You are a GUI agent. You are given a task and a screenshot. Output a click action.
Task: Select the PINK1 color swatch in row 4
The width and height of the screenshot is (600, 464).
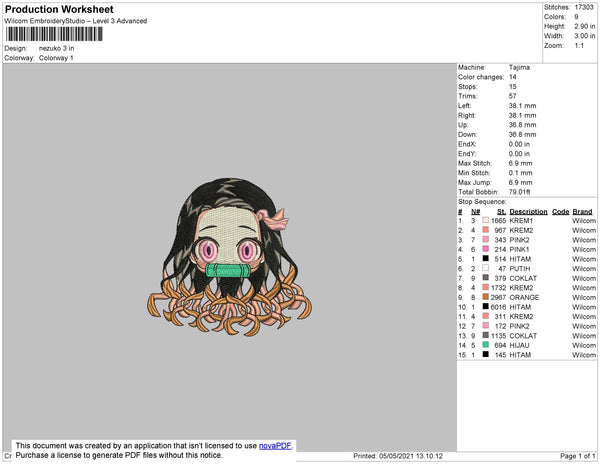coord(486,249)
